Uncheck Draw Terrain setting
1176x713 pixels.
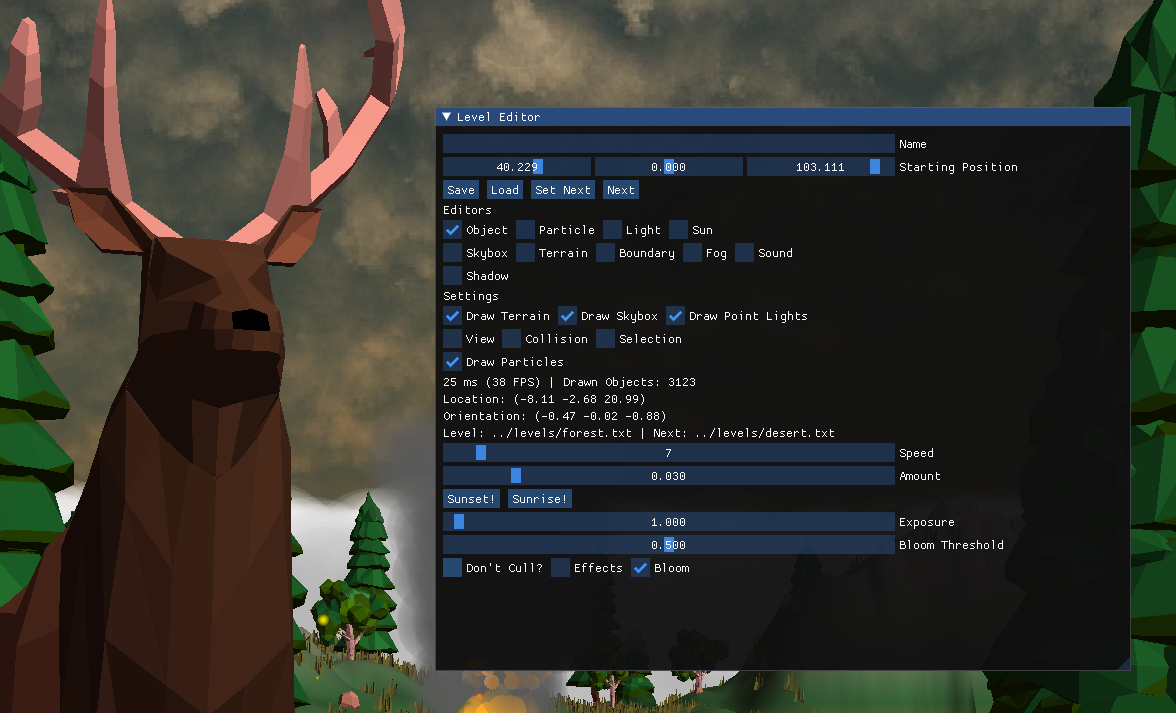(x=452, y=316)
